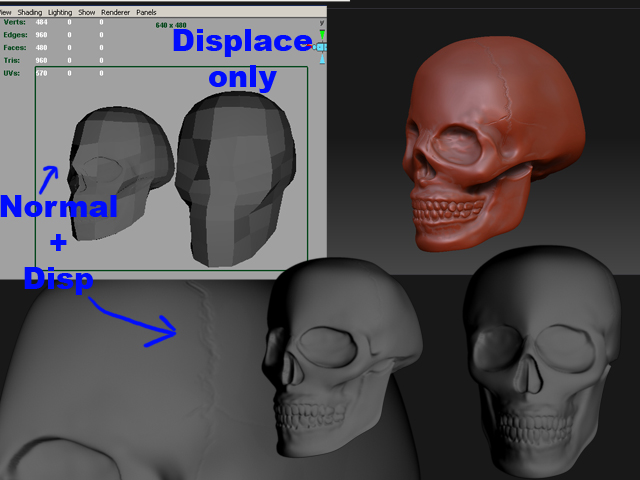Open the Renderer menu
This screenshot has width=640, height=480.
tap(116, 12)
